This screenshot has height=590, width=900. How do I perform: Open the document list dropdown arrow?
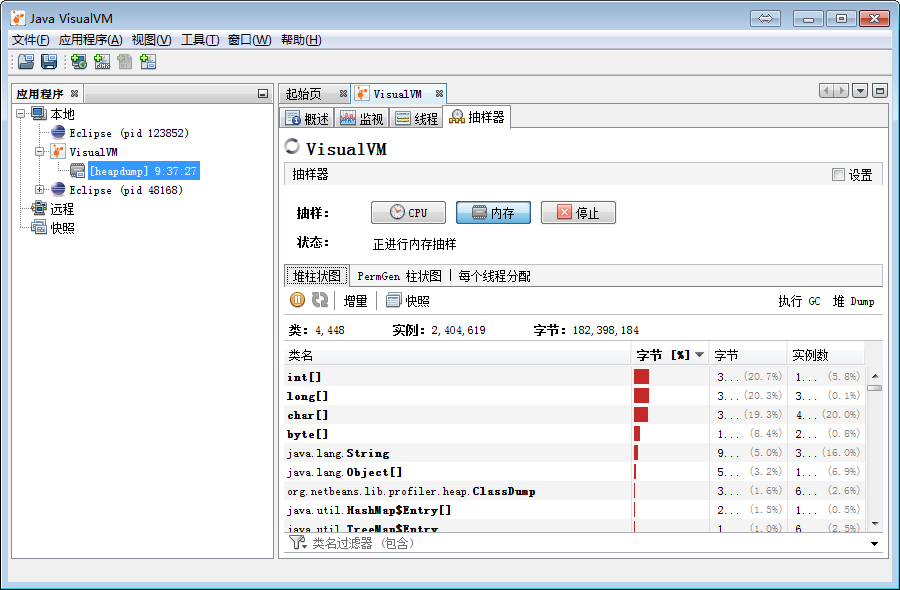pyautogui.click(x=860, y=91)
